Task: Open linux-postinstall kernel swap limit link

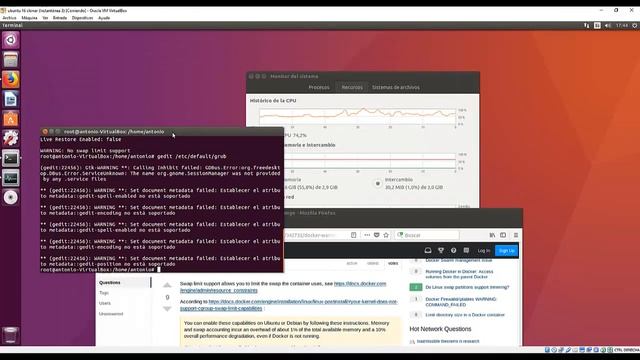Action: 289,305
